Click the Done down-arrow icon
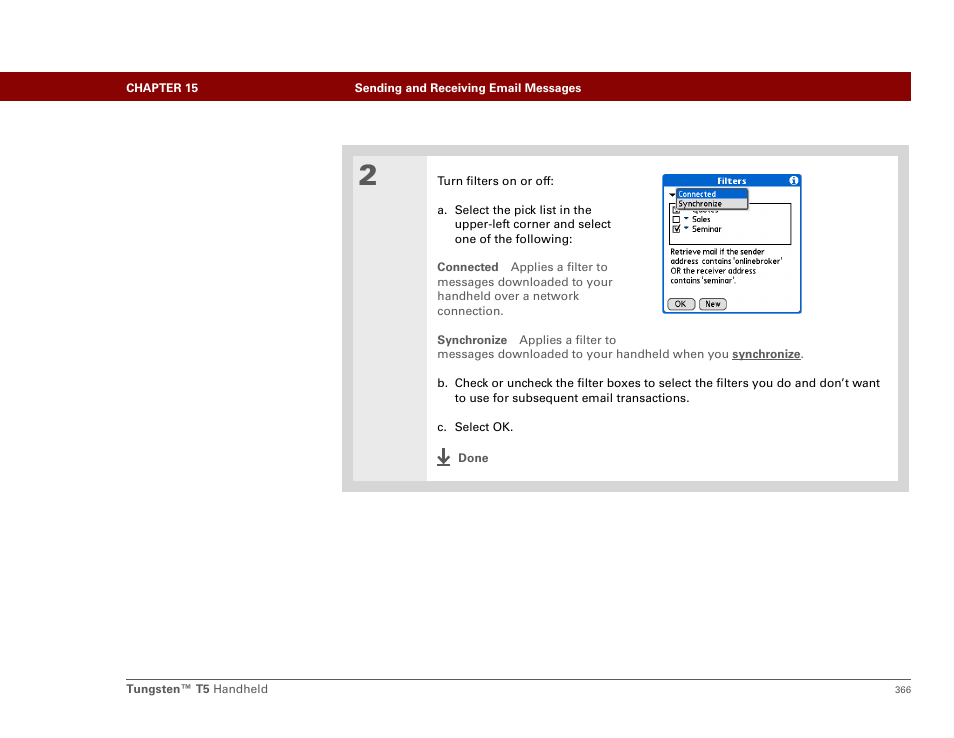This screenshot has width=954, height=738. pos(444,457)
